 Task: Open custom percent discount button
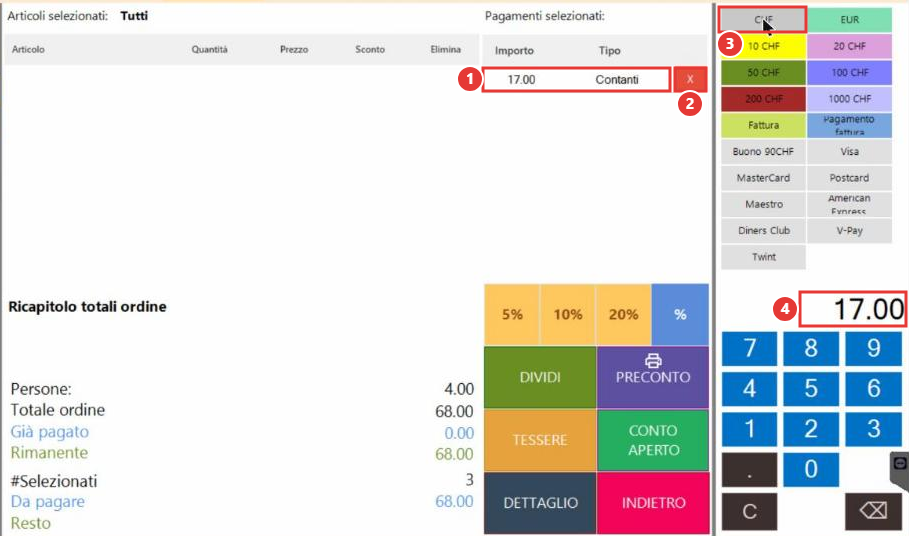tap(680, 315)
